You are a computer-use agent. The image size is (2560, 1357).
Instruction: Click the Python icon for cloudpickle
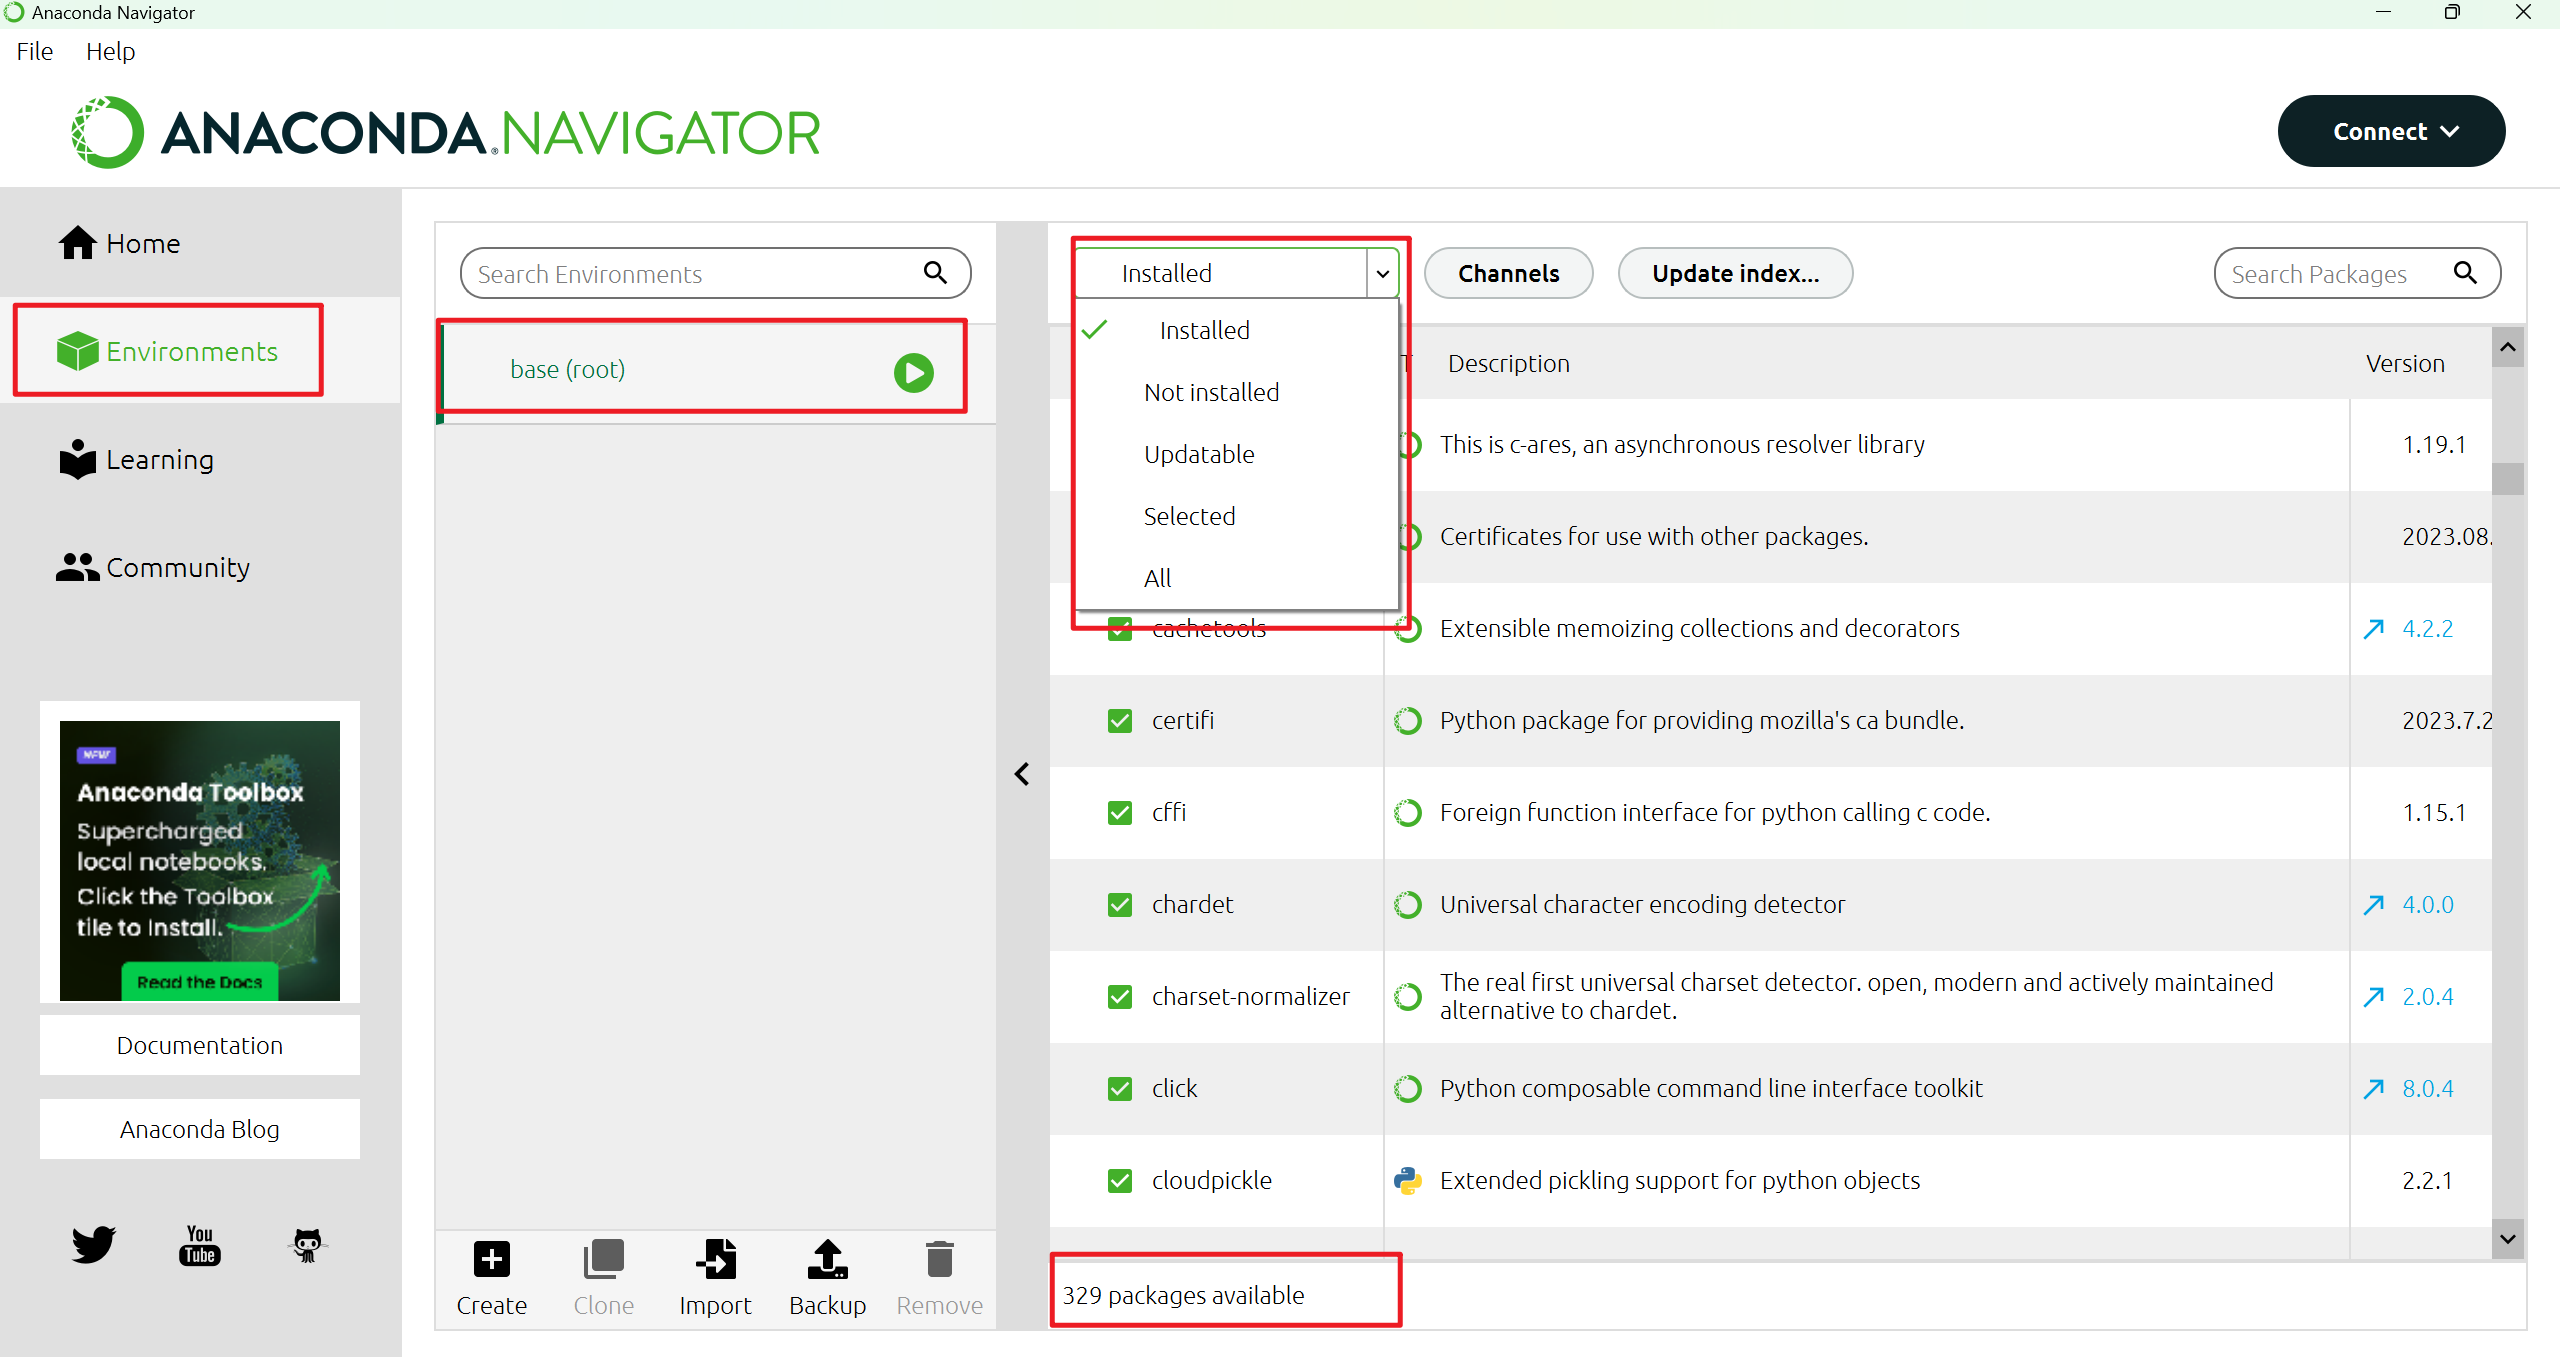click(x=1408, y=1180)
